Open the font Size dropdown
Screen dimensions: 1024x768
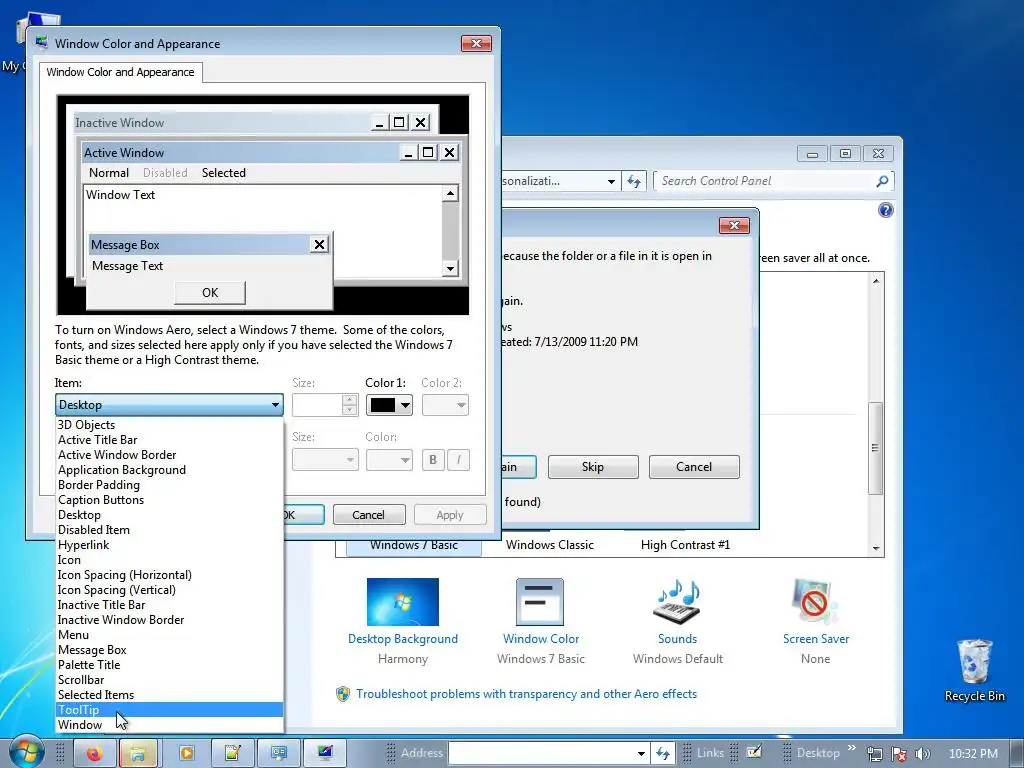coord(325,460)
